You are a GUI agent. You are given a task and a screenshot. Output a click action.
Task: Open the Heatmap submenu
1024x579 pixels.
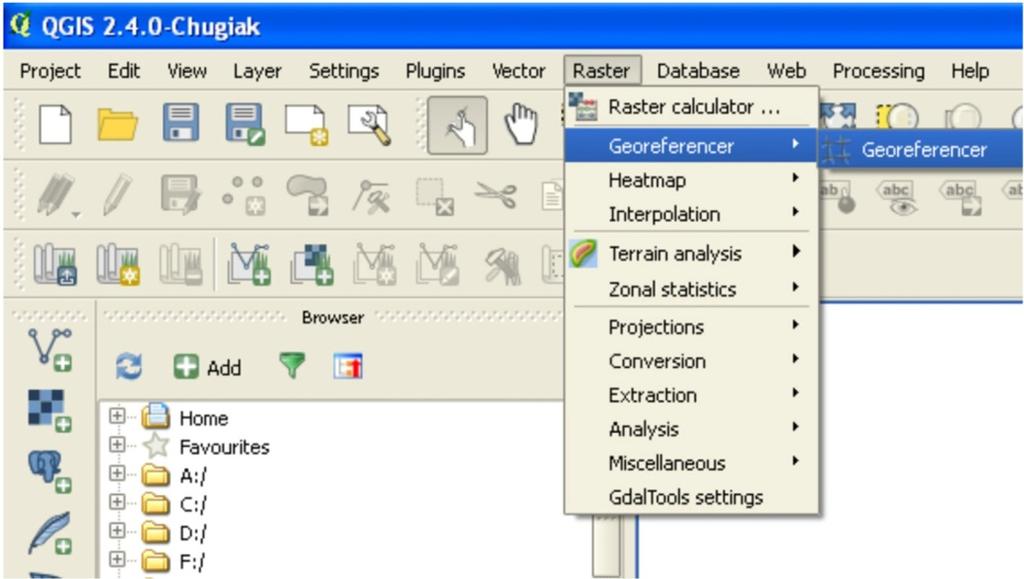(x=692, y=180)
